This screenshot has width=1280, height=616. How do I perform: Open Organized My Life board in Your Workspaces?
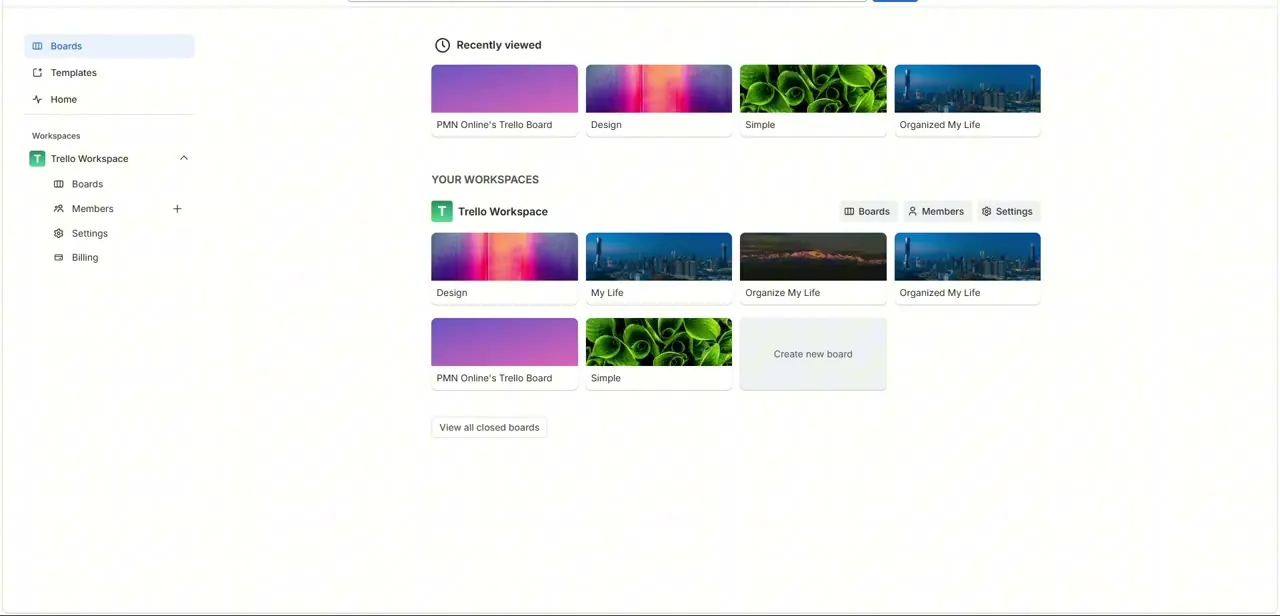(968, 268)
